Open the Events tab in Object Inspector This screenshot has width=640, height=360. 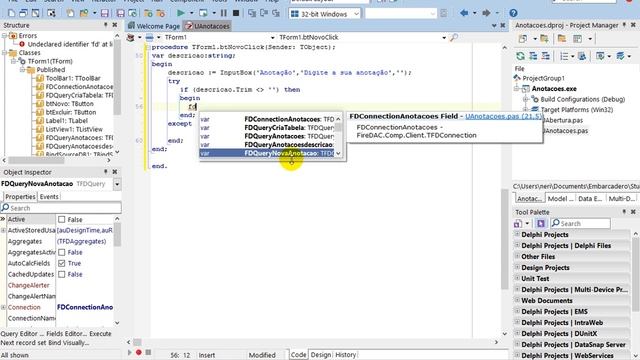[49, 197]
